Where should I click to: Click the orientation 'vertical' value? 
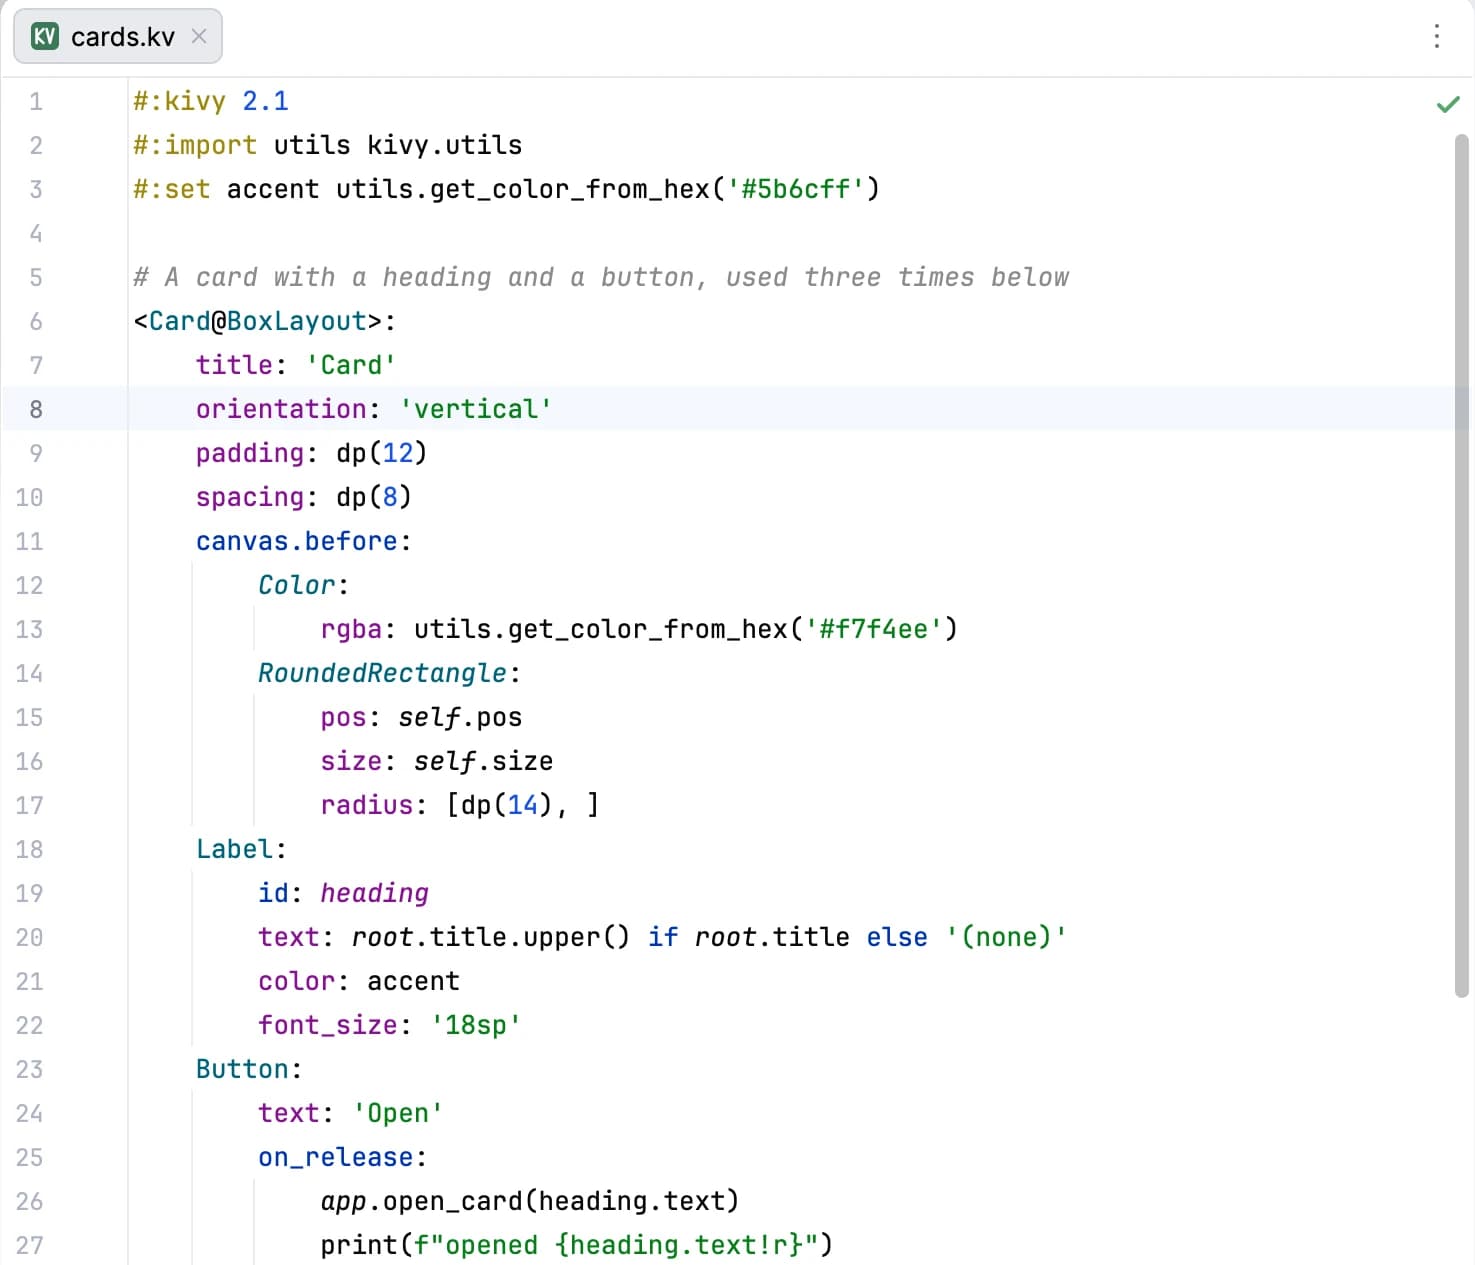click(476, 409)
